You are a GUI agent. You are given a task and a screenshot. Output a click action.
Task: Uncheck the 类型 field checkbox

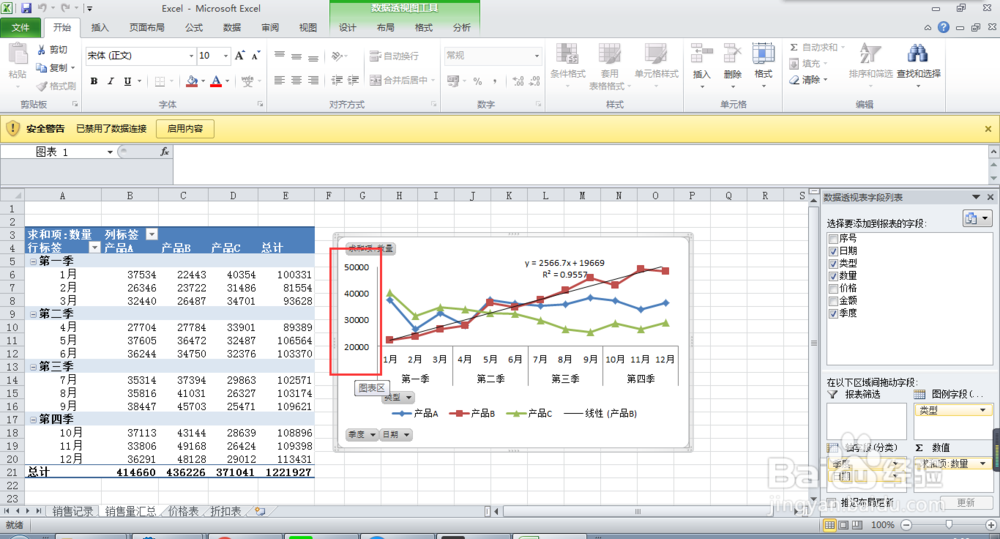point(833,263)
